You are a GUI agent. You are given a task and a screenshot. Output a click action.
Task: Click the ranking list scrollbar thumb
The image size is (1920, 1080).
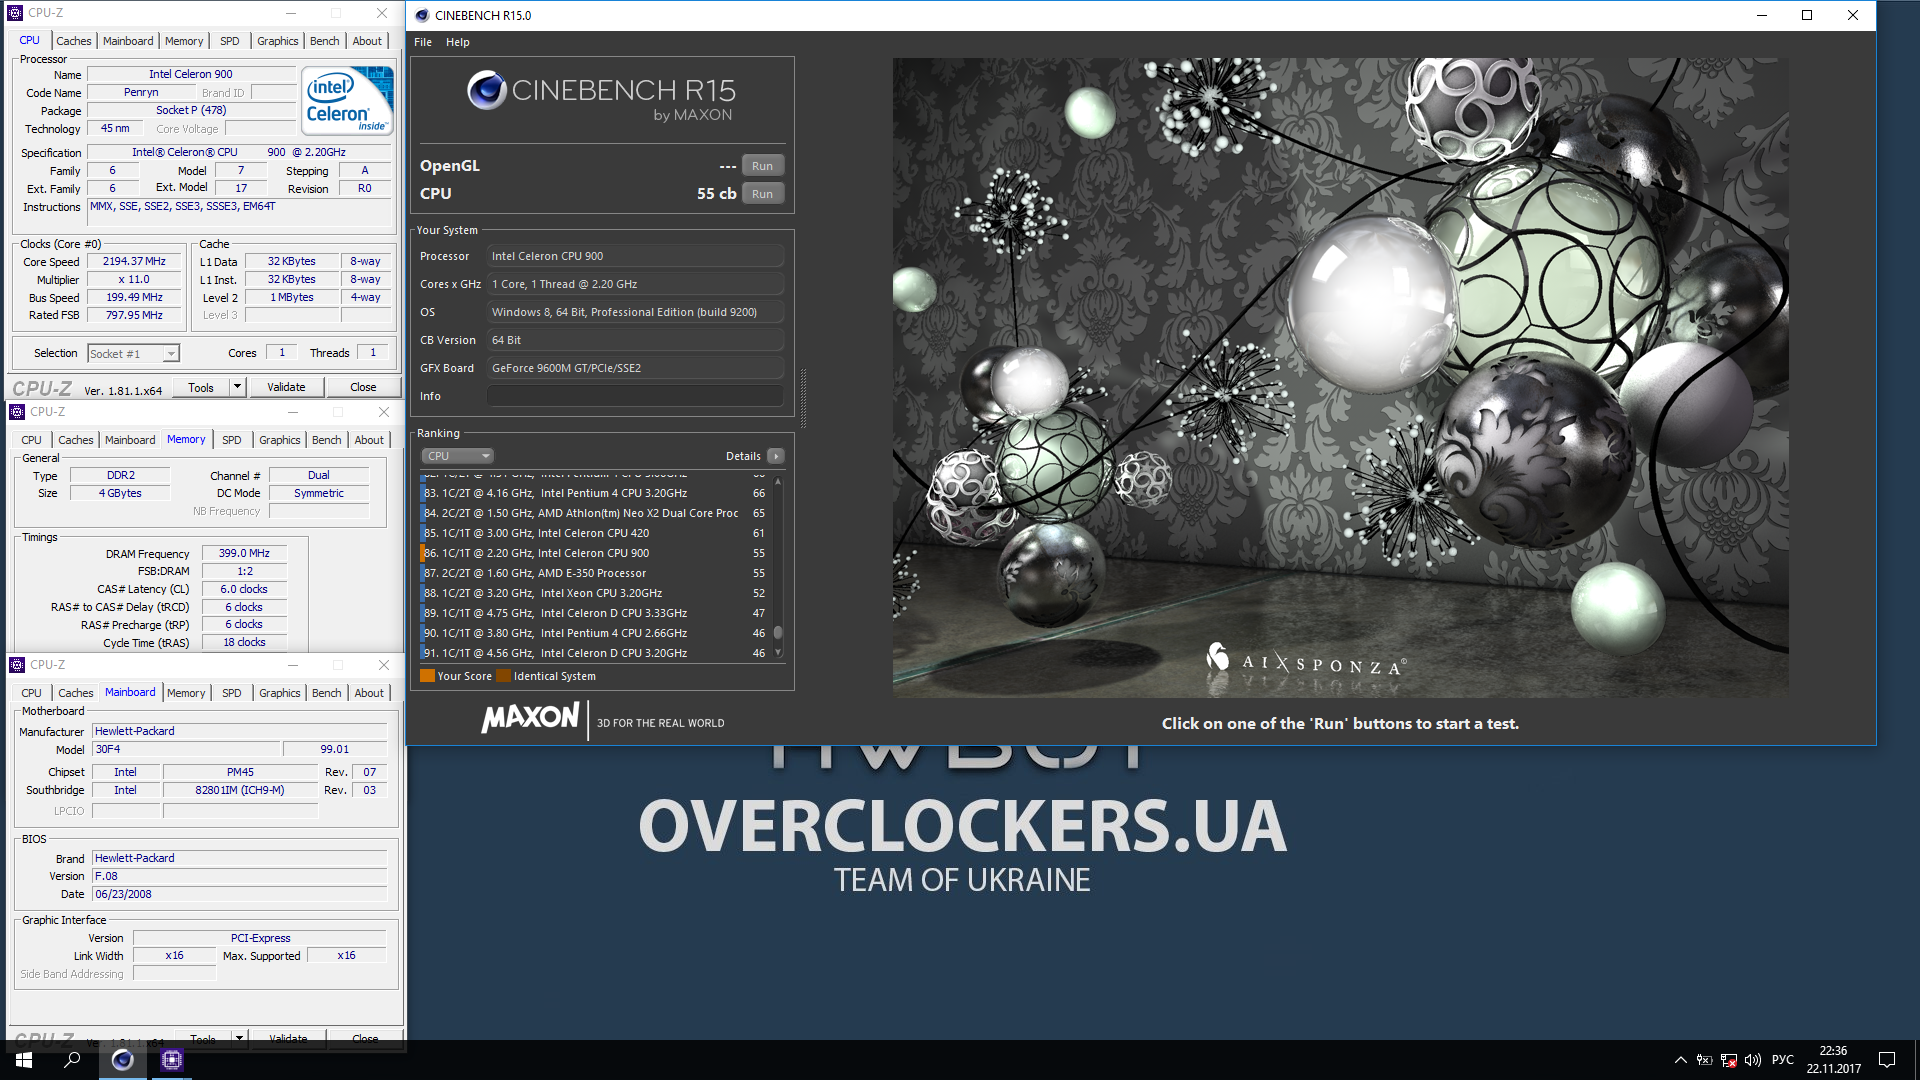pos(778,632)
